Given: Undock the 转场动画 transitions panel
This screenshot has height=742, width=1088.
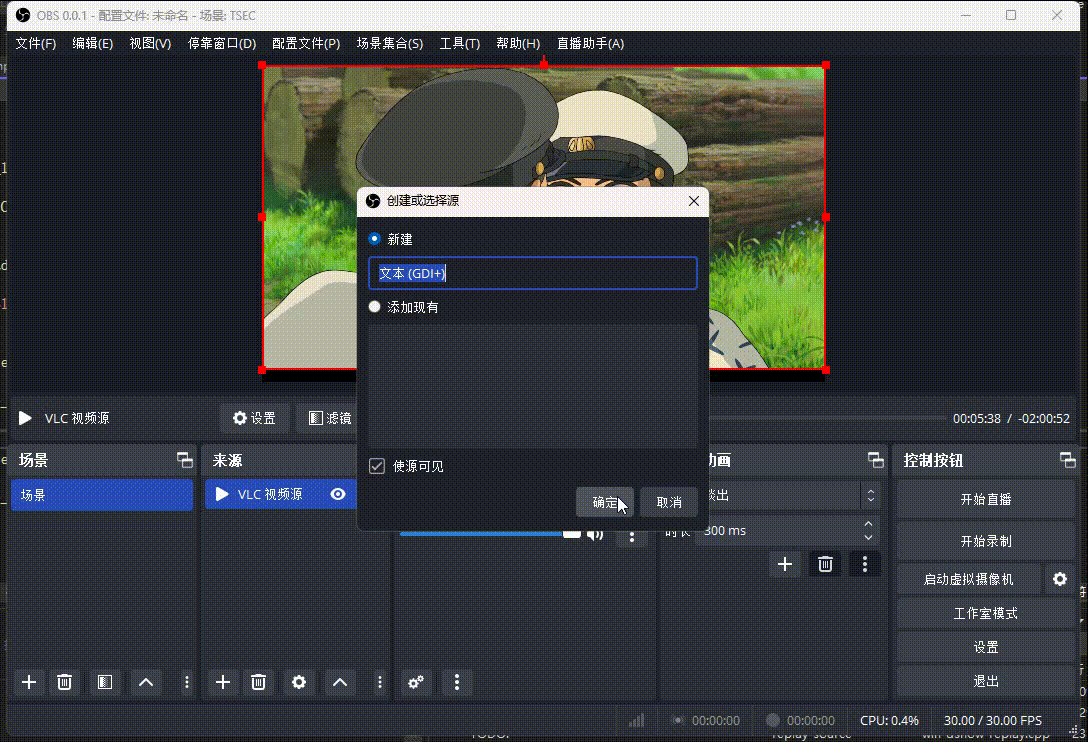Looking at the screenshot, I should point(876,459).
